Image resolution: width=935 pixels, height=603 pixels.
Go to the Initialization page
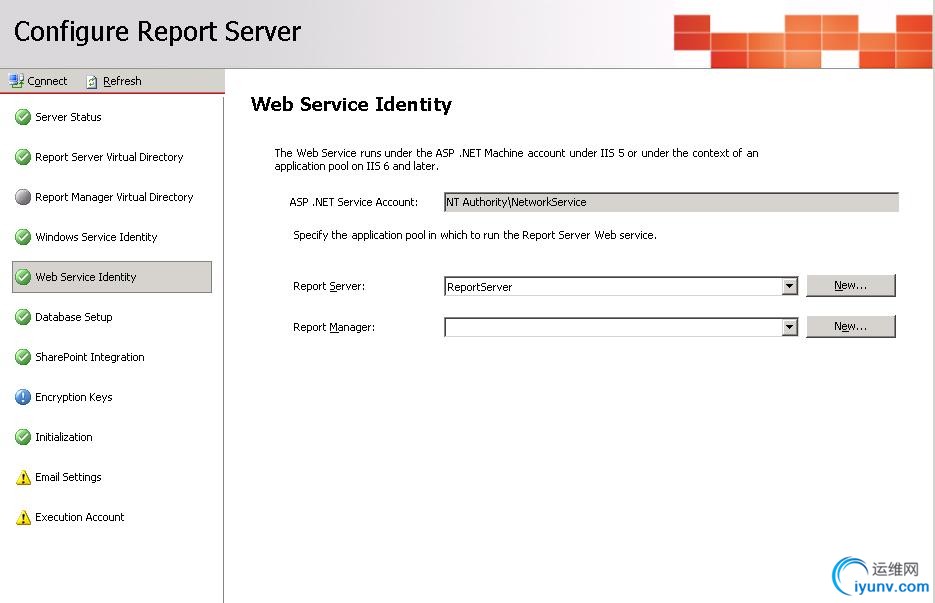pyautogui.click(x=64, y=437)
